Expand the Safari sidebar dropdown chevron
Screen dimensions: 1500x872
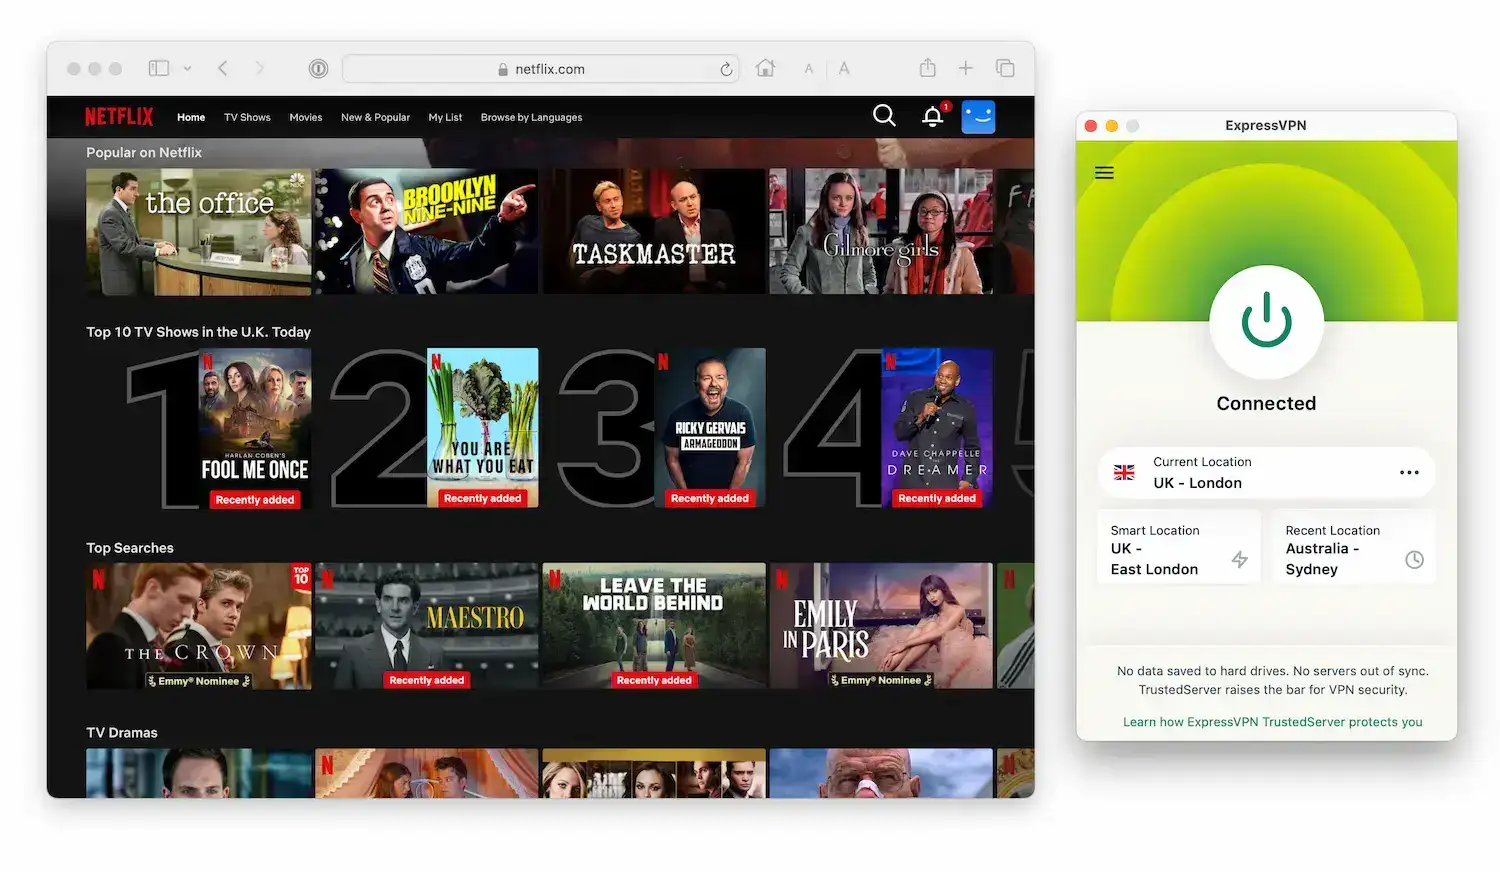coord(187,69)
